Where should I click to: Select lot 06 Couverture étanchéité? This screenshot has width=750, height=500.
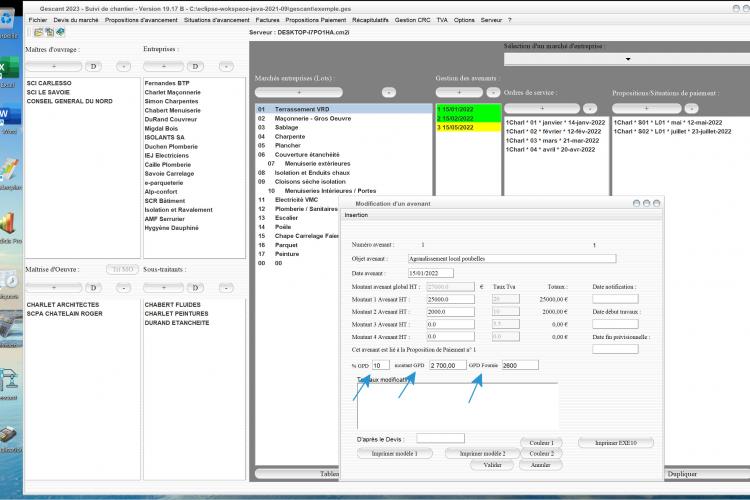(344, 155)
